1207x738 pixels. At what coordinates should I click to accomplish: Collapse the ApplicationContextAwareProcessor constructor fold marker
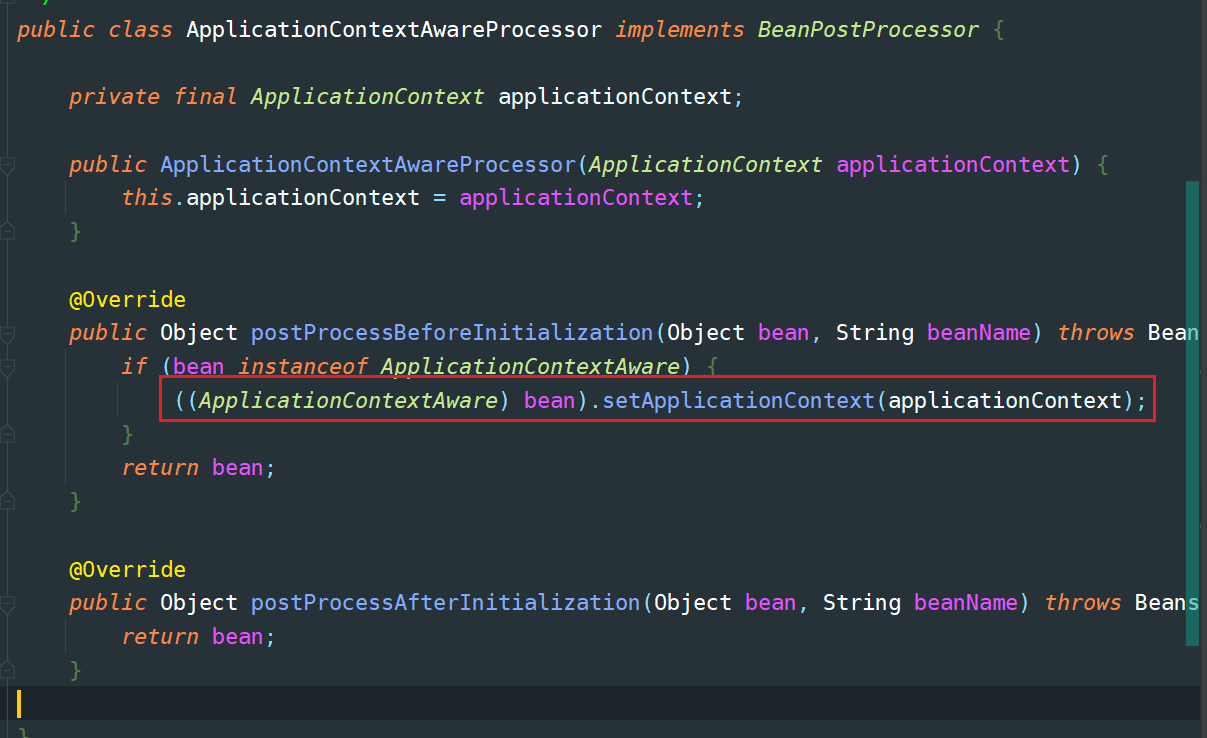tap(8, 165)
